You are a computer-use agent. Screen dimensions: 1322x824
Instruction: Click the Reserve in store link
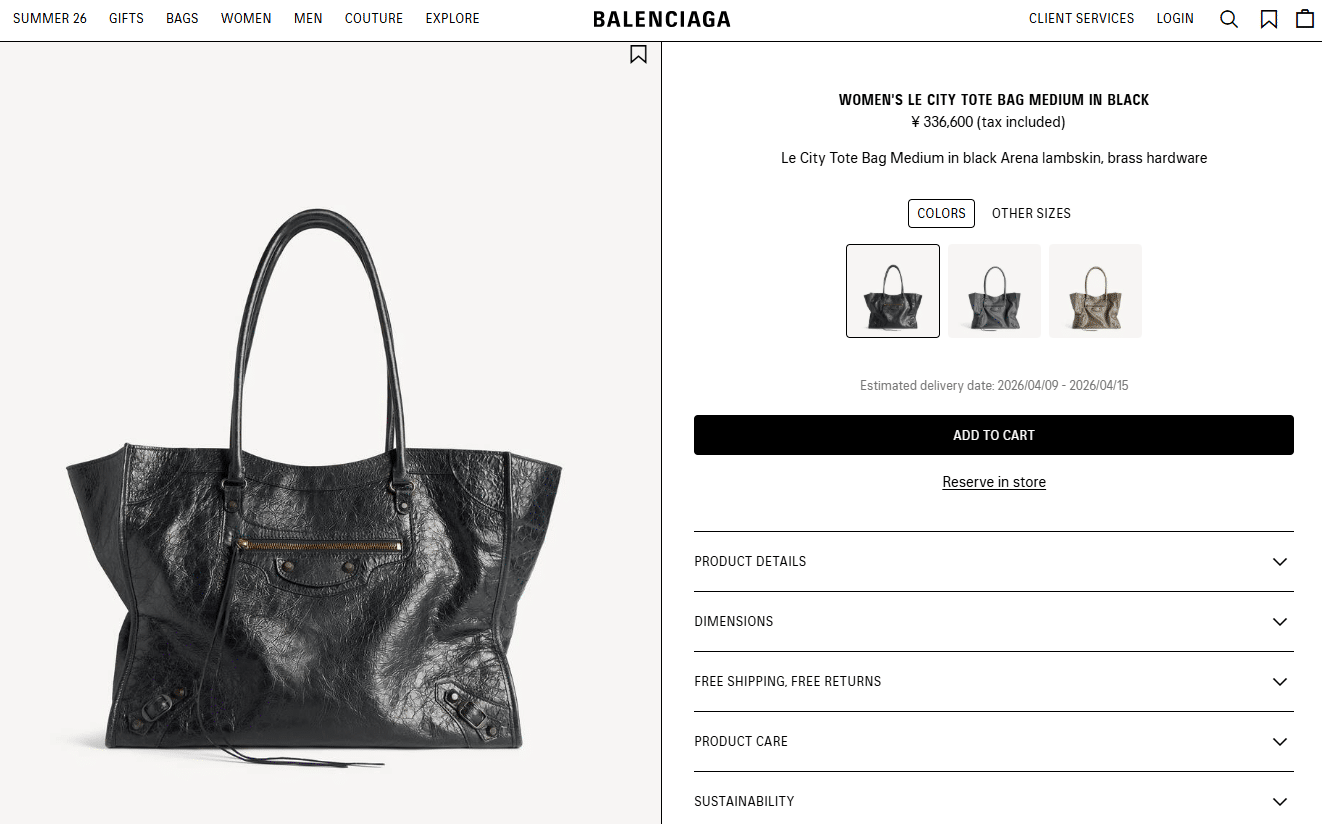click(994, 482)
